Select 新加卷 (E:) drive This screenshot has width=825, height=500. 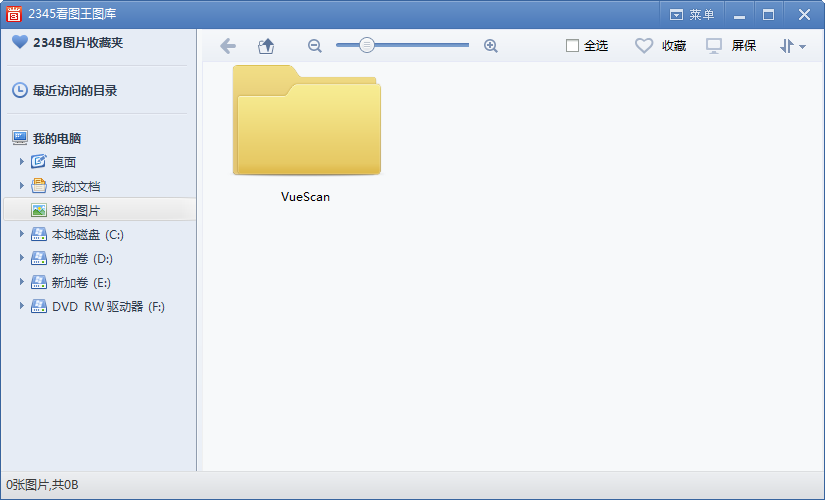[x=81, y=283]
